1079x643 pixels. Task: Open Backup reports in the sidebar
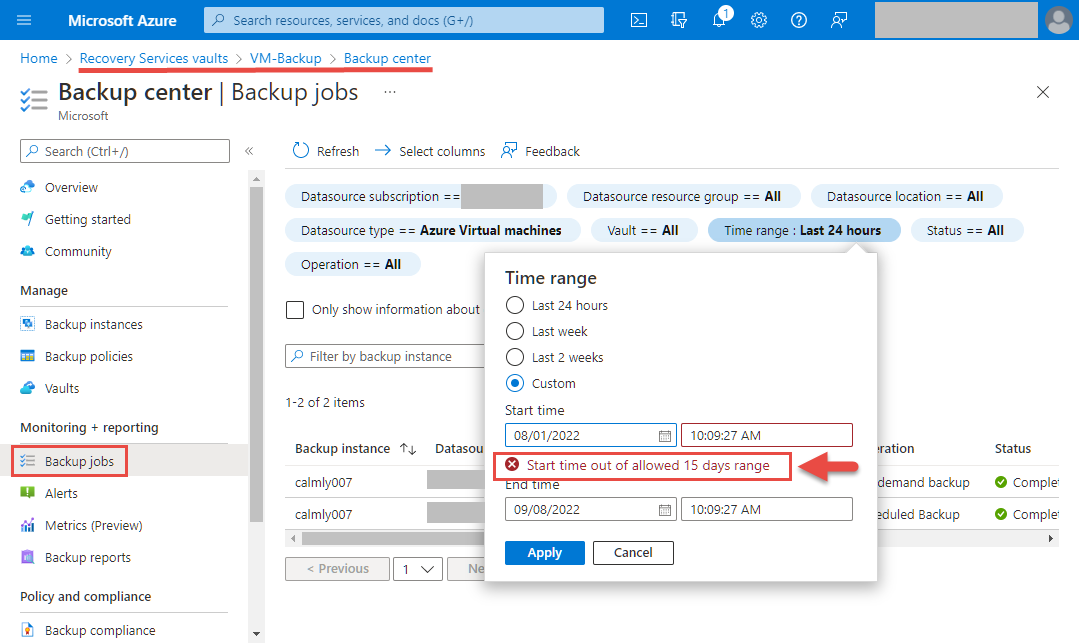(x=87, y=558)
